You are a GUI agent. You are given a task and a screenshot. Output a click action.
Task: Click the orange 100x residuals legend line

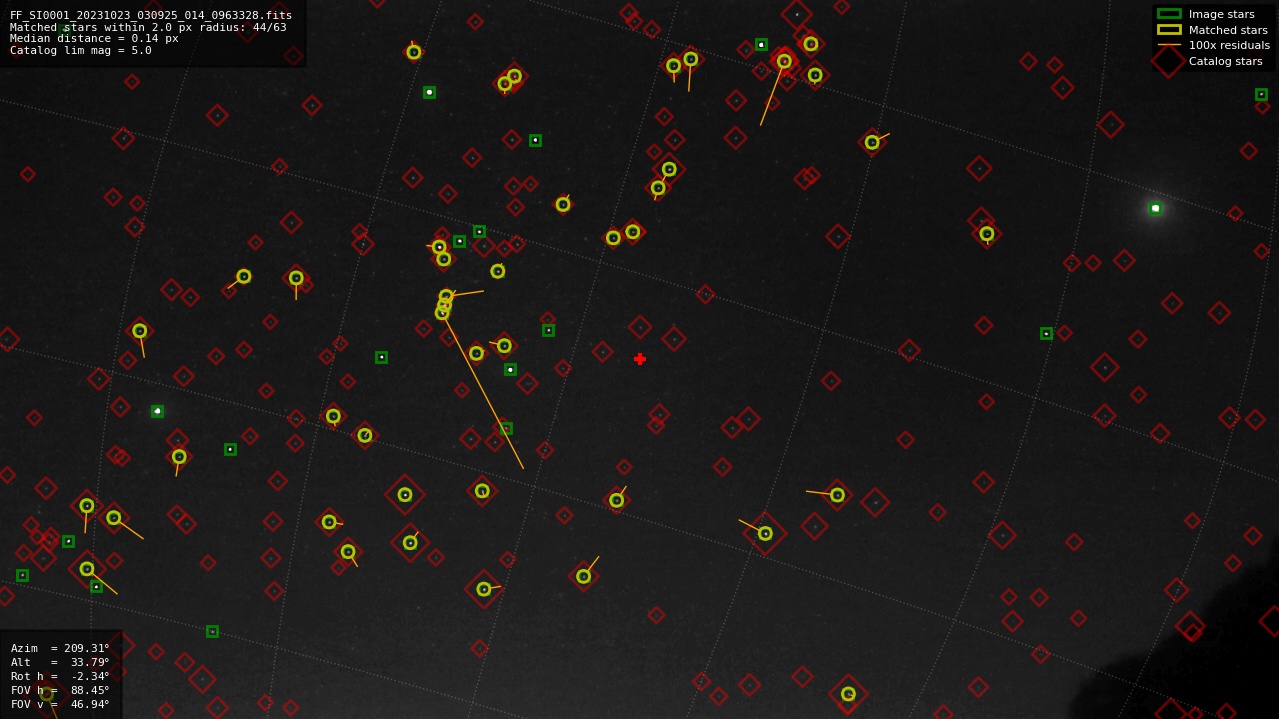(1169, 45)
